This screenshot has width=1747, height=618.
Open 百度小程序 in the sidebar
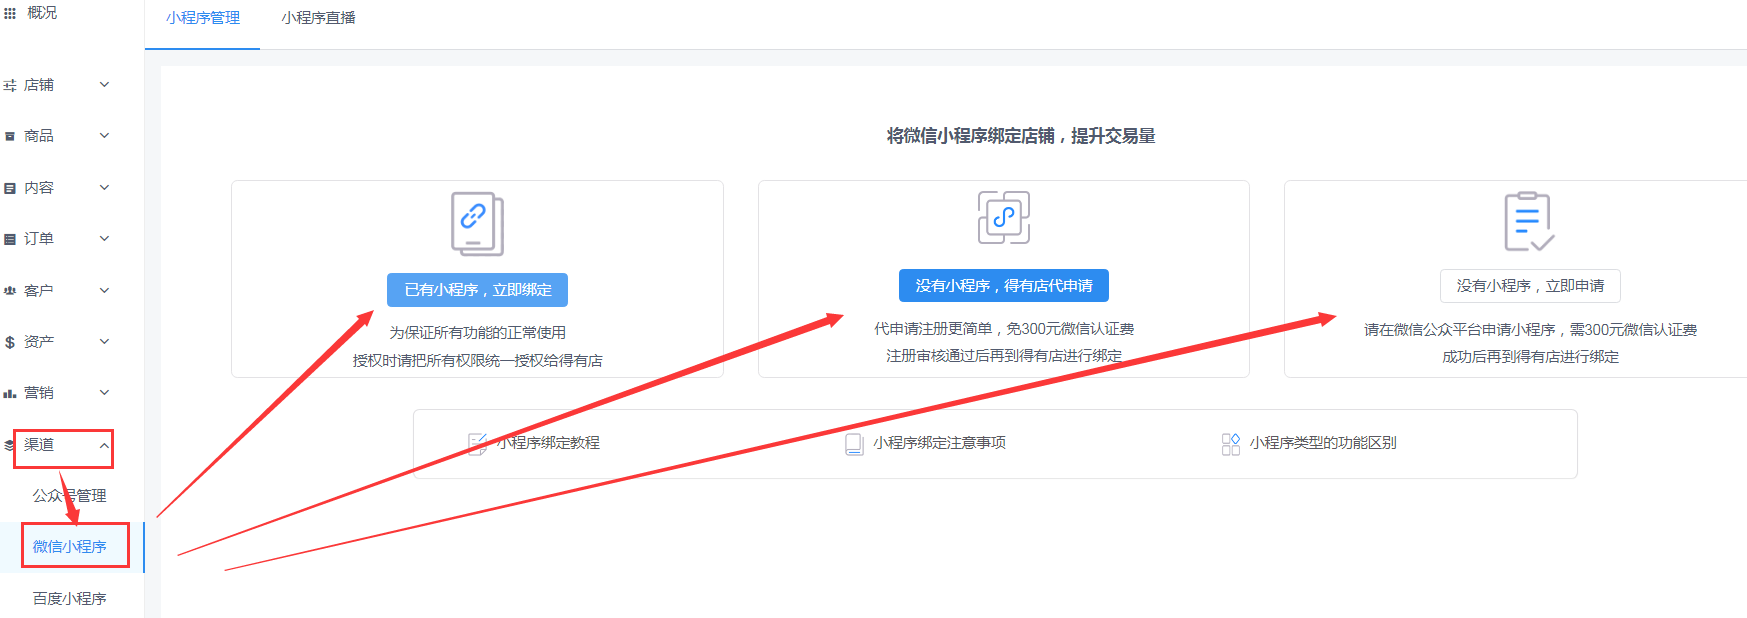click(x=69, y=599)
